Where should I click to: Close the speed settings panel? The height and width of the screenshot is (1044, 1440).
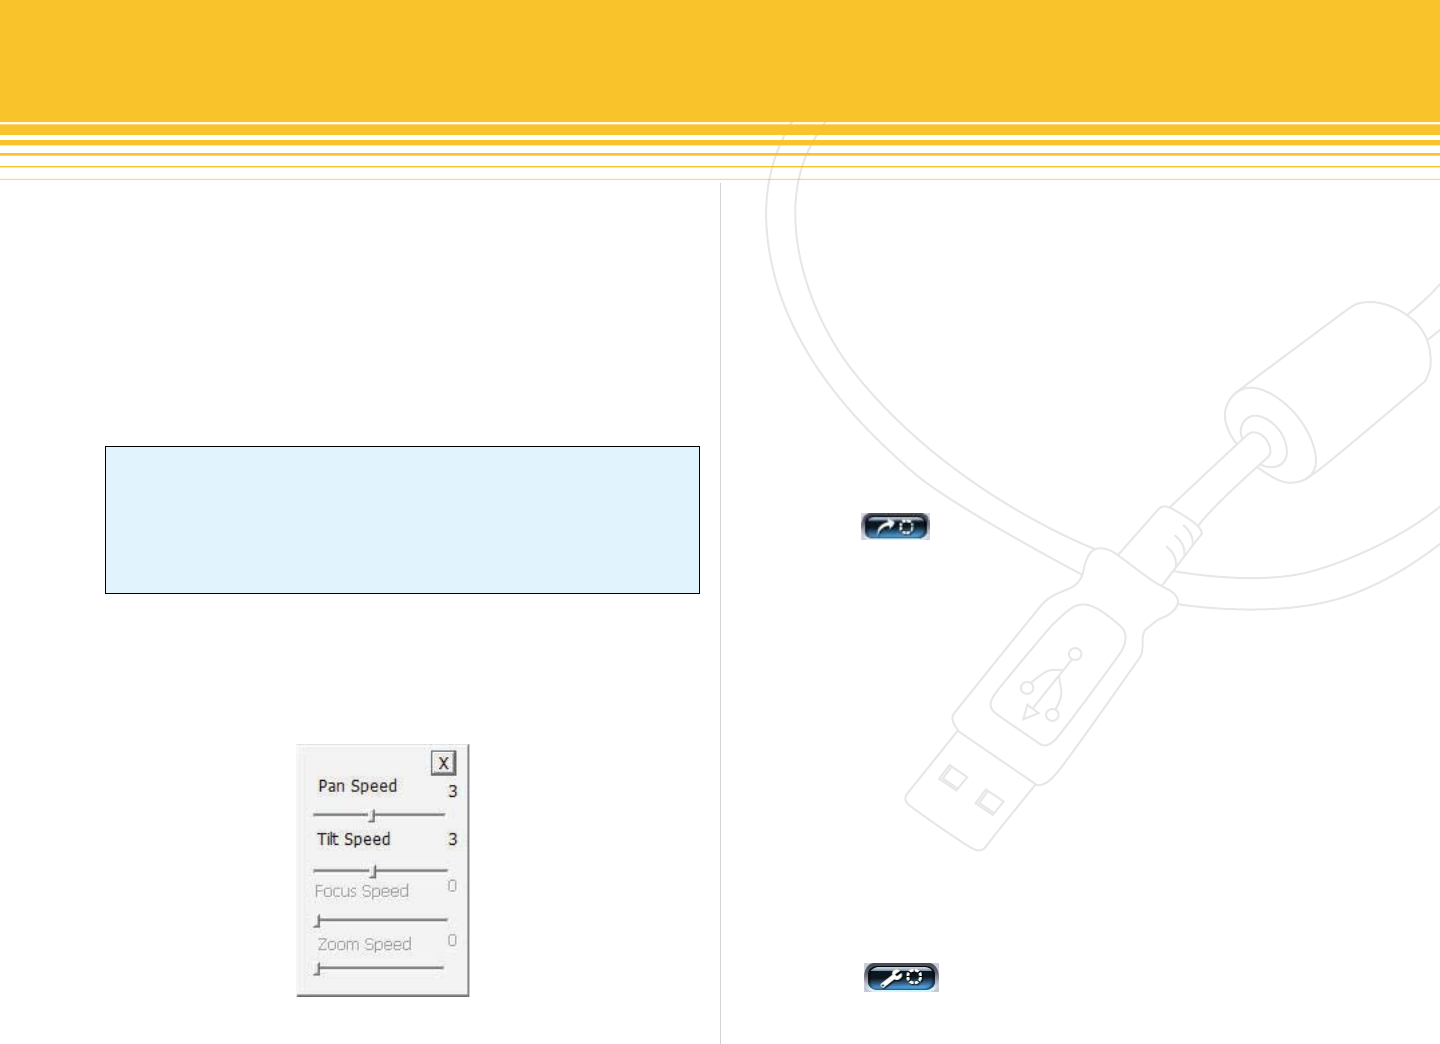pyautogui.click(x=444, y=763)
